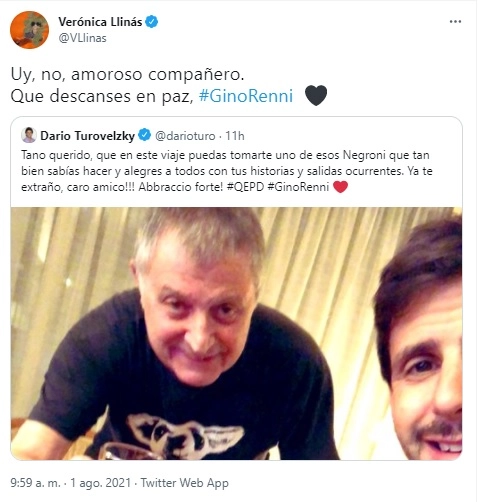
Task: Click the quoted tweet text body
Action: tap(227, 171)
